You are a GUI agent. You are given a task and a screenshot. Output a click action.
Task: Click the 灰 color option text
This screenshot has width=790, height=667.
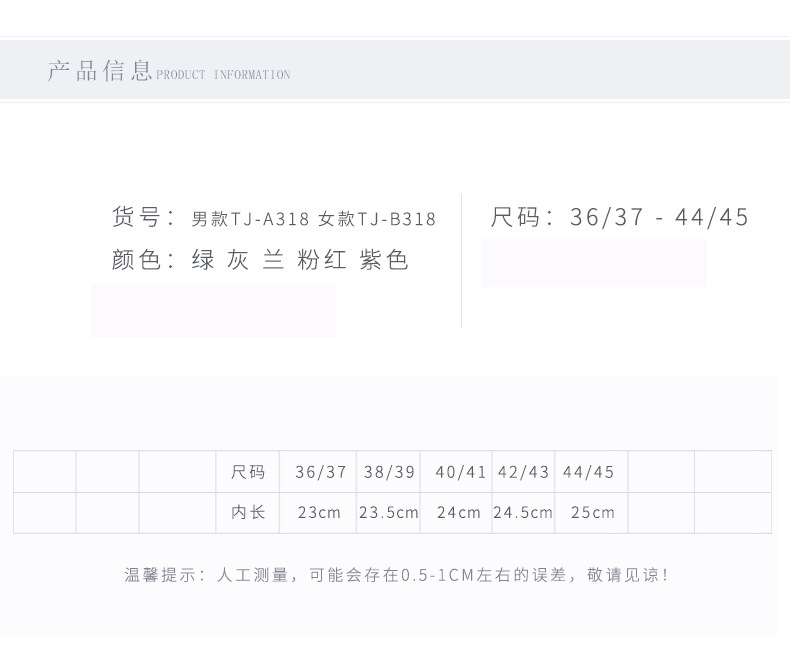click(x=238, y=261)
